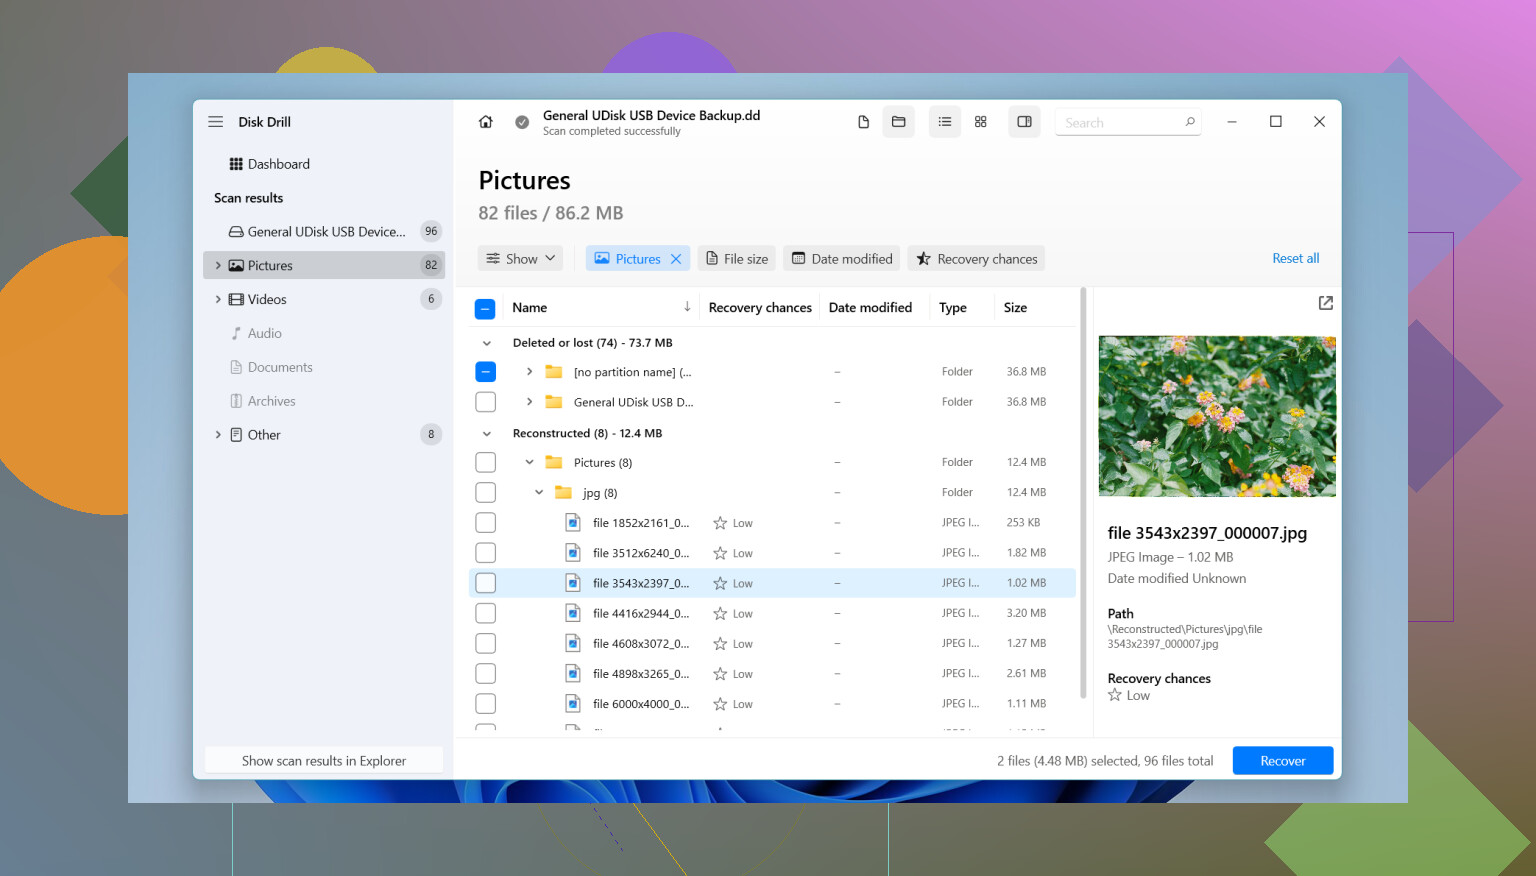Click the Low star for file 4416x2944
Image resolution: width=1536 pixels, height=876 pixels.
tap(720, 614)
